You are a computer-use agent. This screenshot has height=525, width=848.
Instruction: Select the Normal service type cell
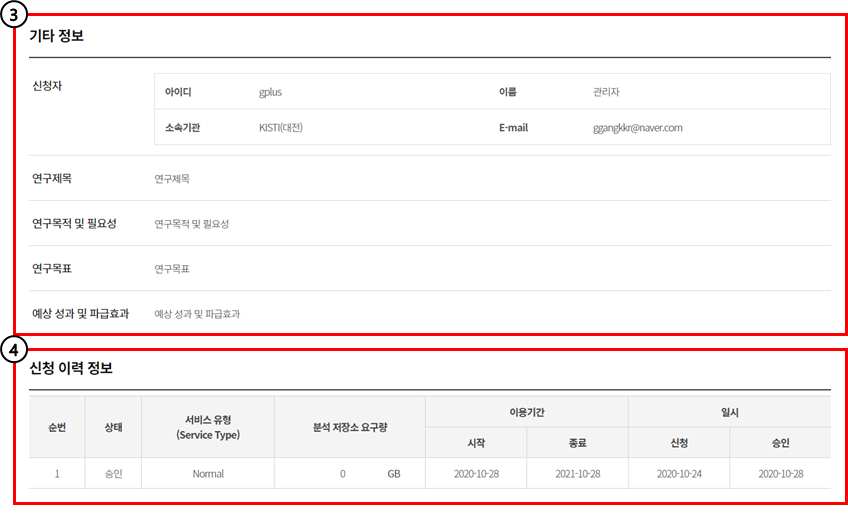click(x=208, y=474)
